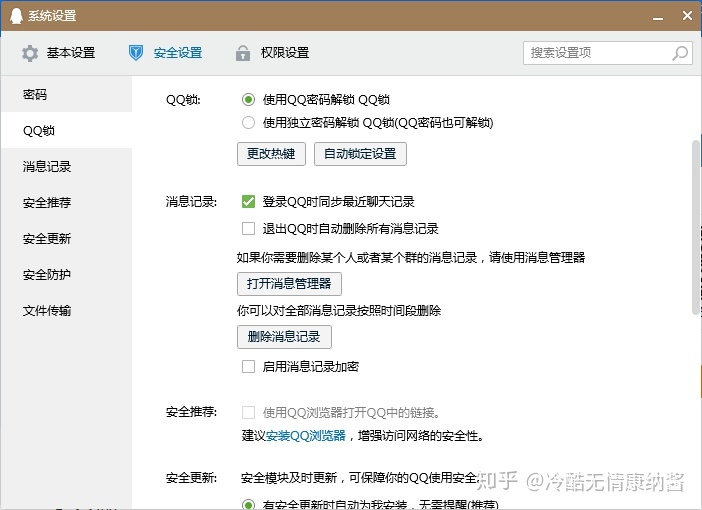
Task: Select 安全推荐 in the sidebar
Action: [66, 202]
